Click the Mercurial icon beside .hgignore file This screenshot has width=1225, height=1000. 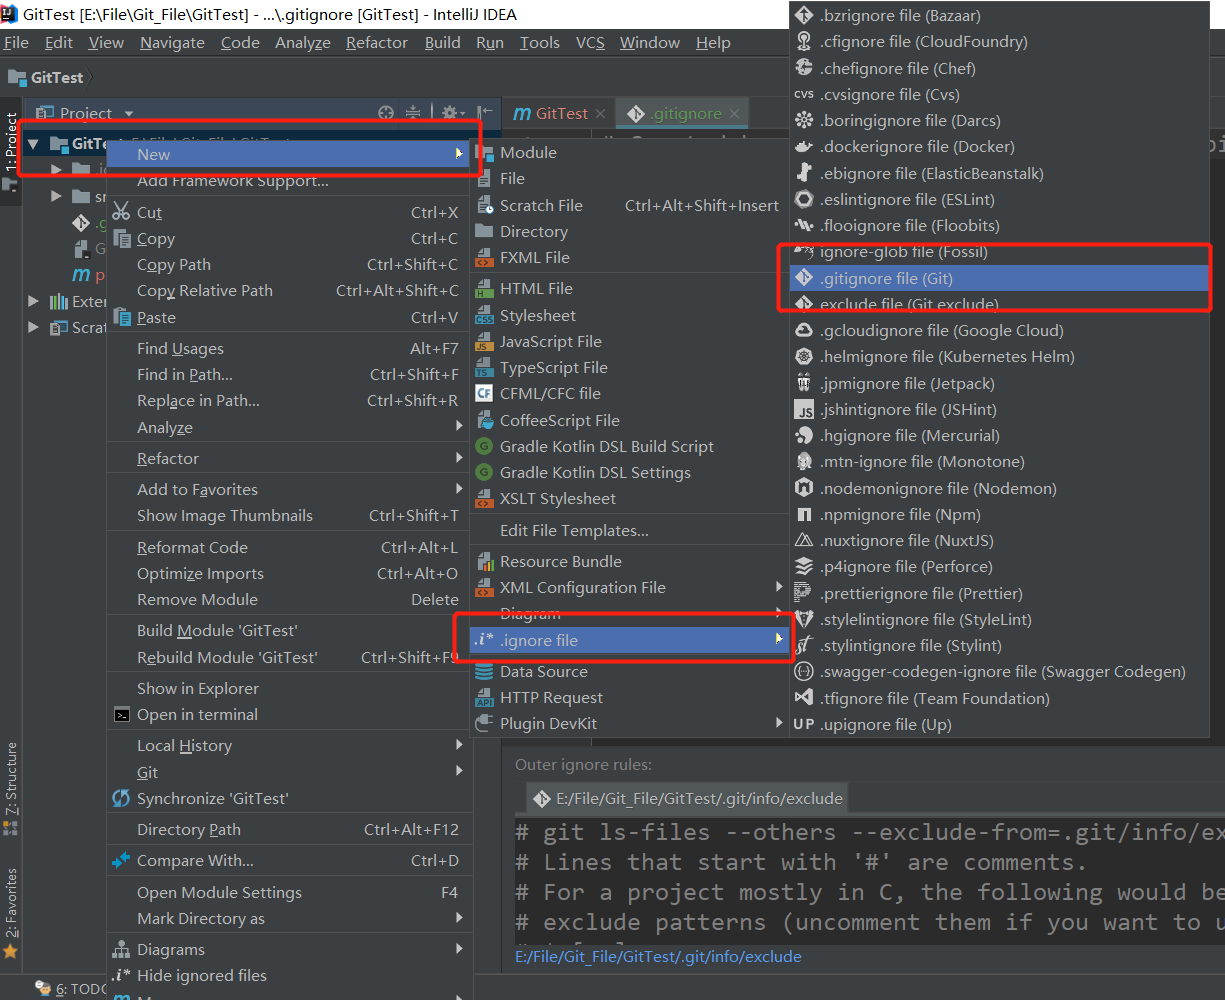click(x=804, y=436)
